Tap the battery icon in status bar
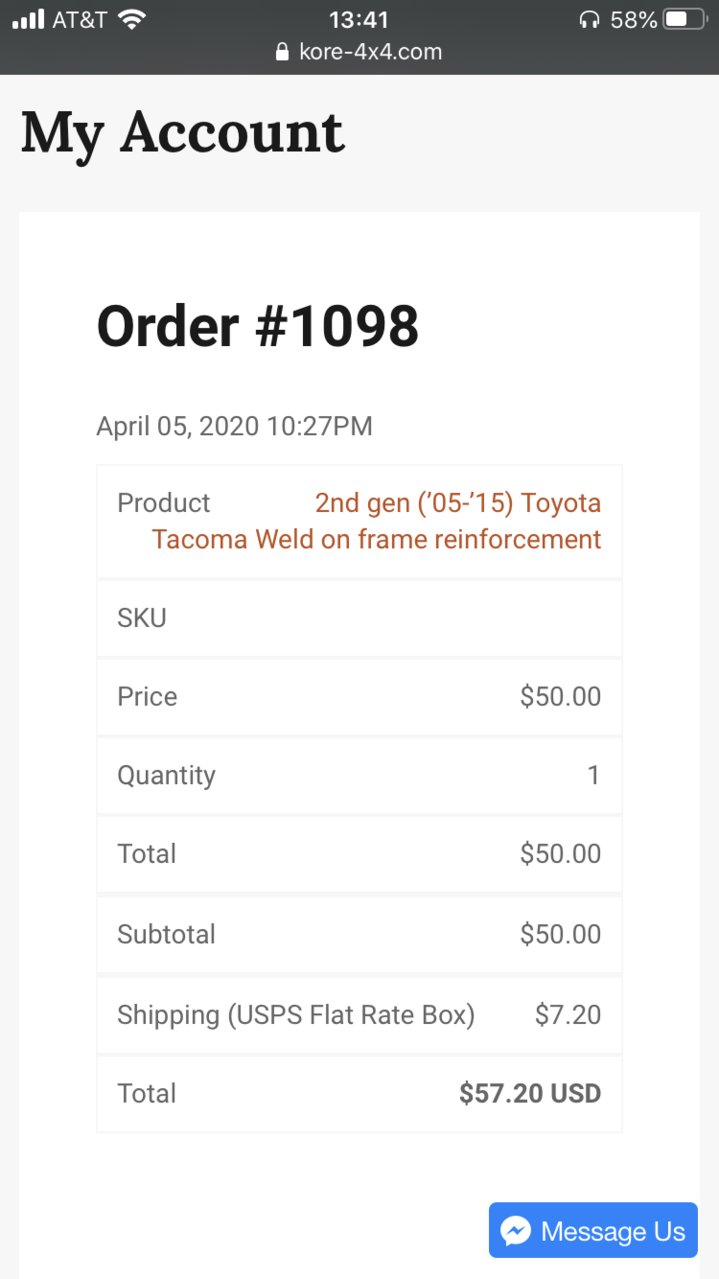Image resolution: width=719 pixels, height=1279 pixels. pyautogui.click(x=686, y=19)
